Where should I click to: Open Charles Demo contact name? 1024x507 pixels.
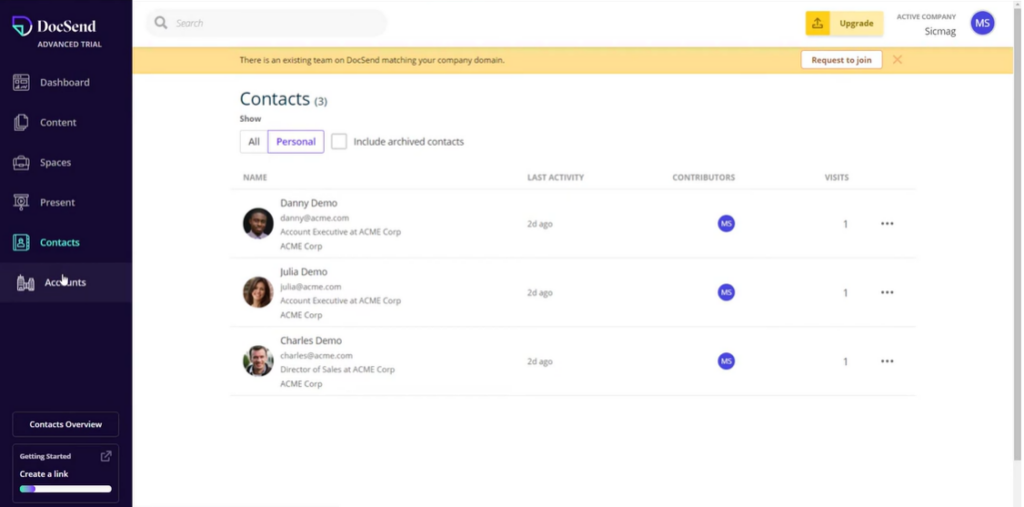pos(311,340)
